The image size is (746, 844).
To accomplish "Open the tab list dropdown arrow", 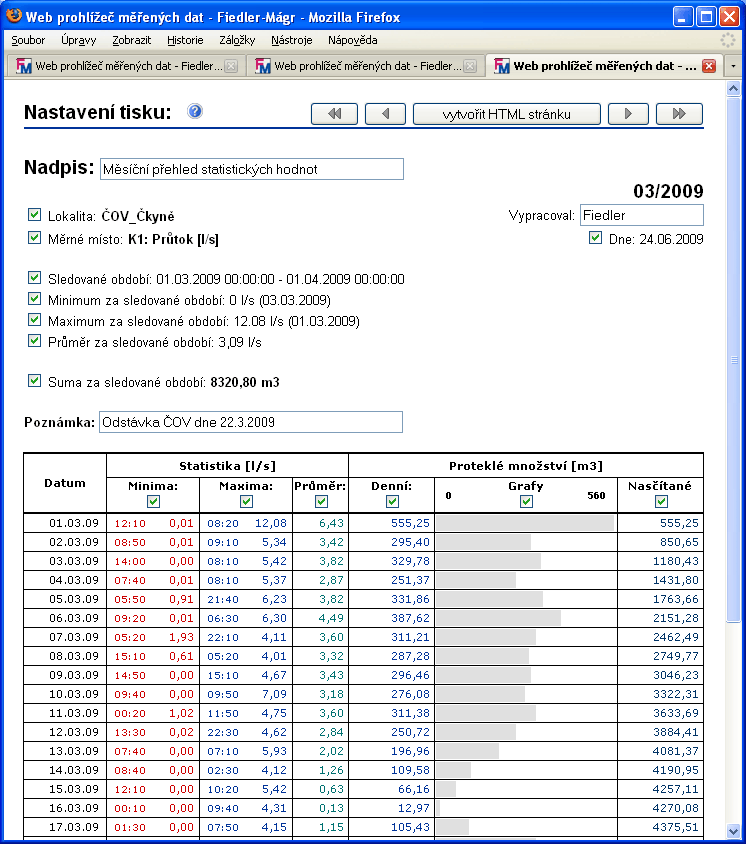I will click(x=735, y=66).
